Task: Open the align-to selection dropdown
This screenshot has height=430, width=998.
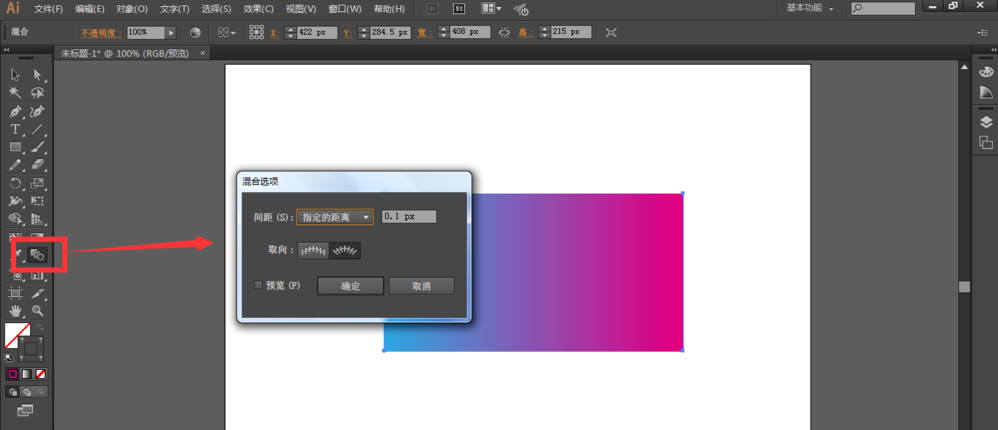Action: coord(227,32)
